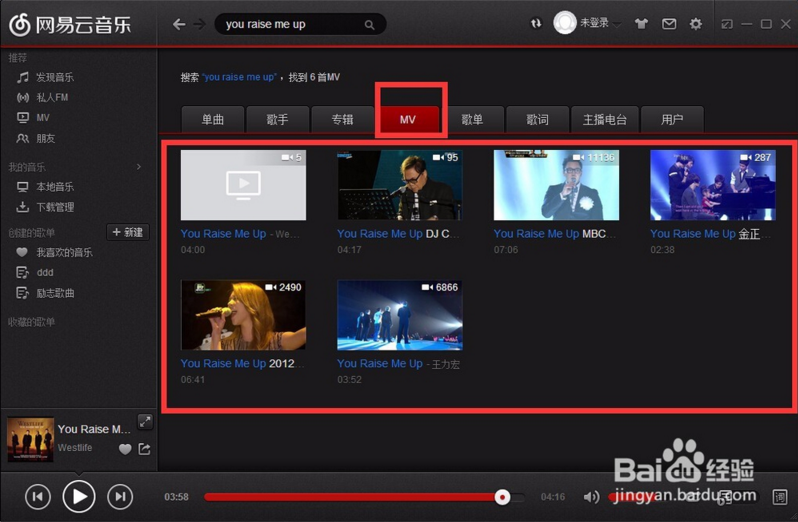Click the 'You Raise Me Up DJ C...' title link
This screenshot has height=522, width=798.
tap(398, 234)
